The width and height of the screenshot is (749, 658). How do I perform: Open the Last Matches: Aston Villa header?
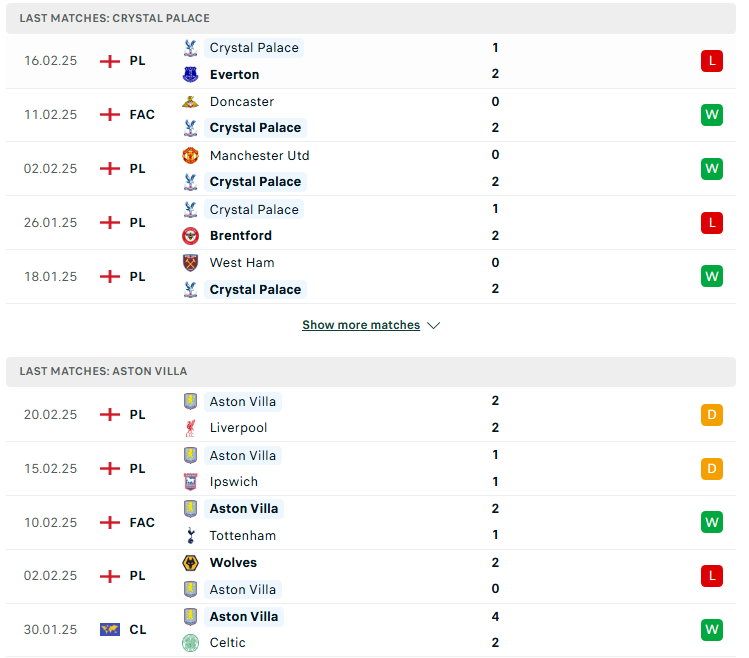click(x=371, y=371)
